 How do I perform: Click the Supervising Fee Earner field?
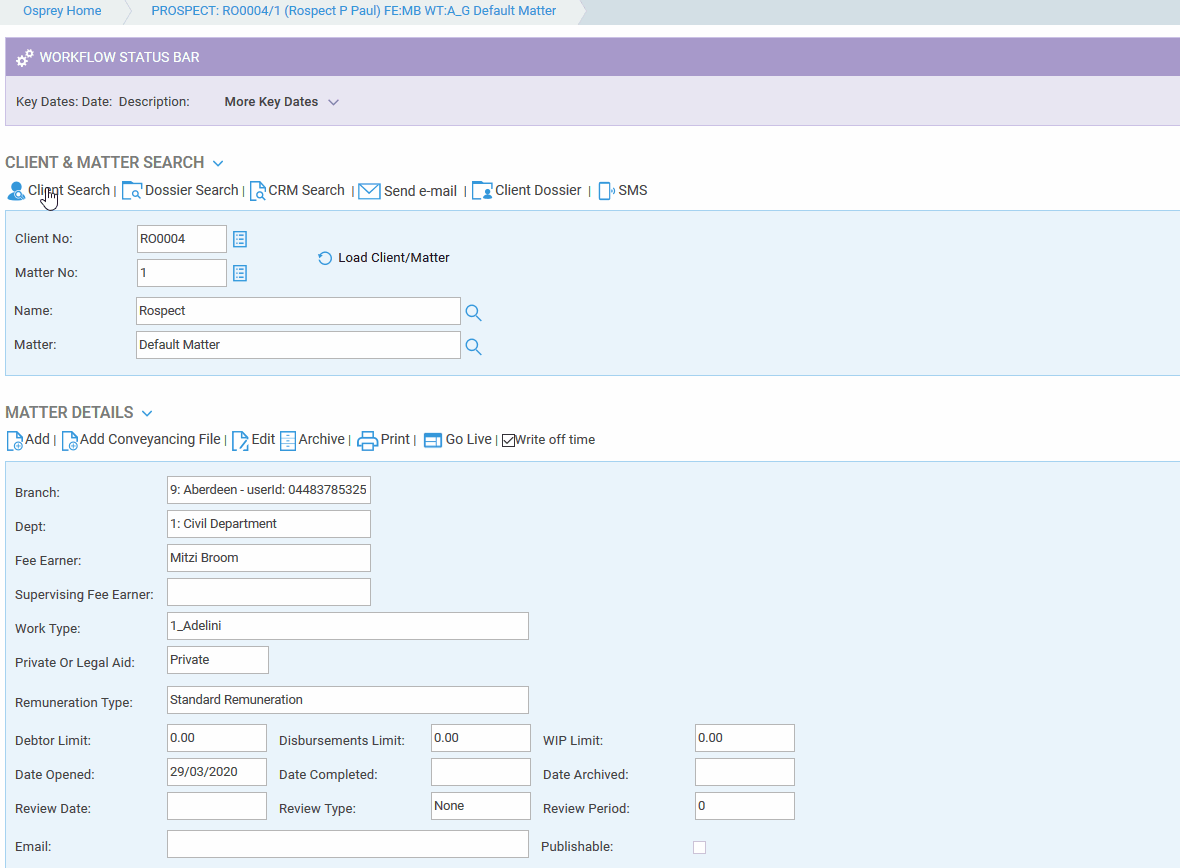tap(269, 592)
